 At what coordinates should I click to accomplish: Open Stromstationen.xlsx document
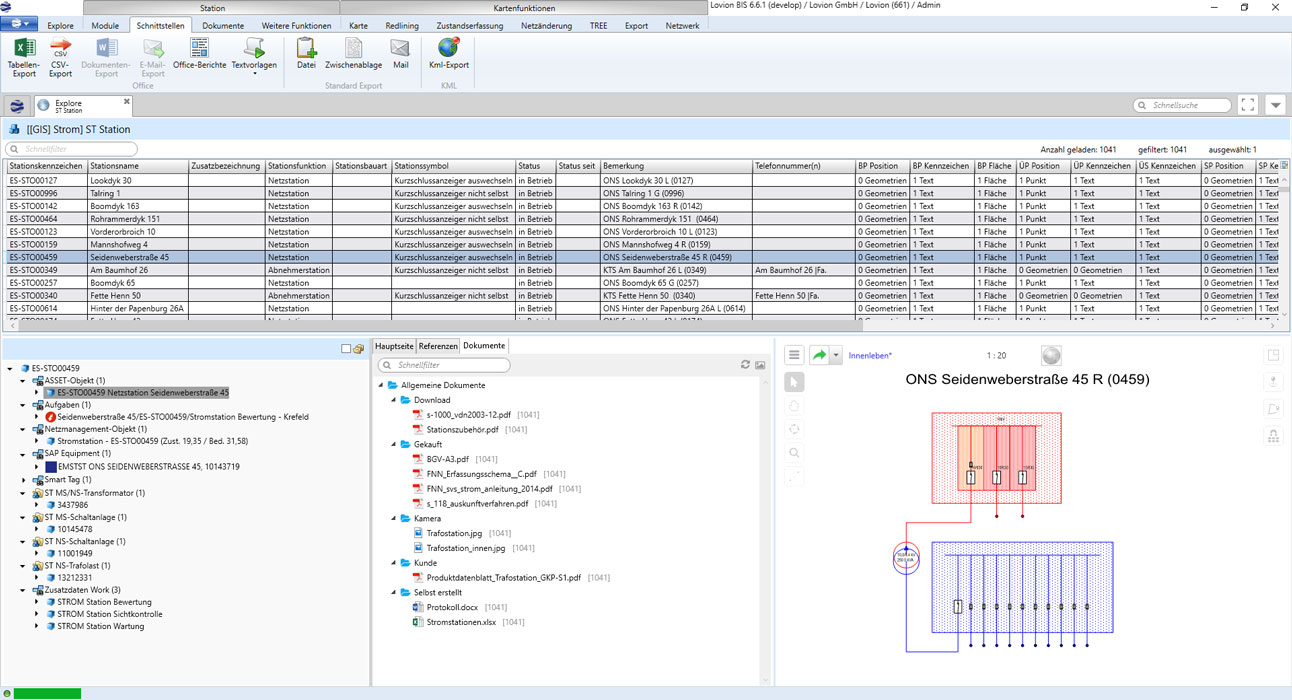point(461,622)
